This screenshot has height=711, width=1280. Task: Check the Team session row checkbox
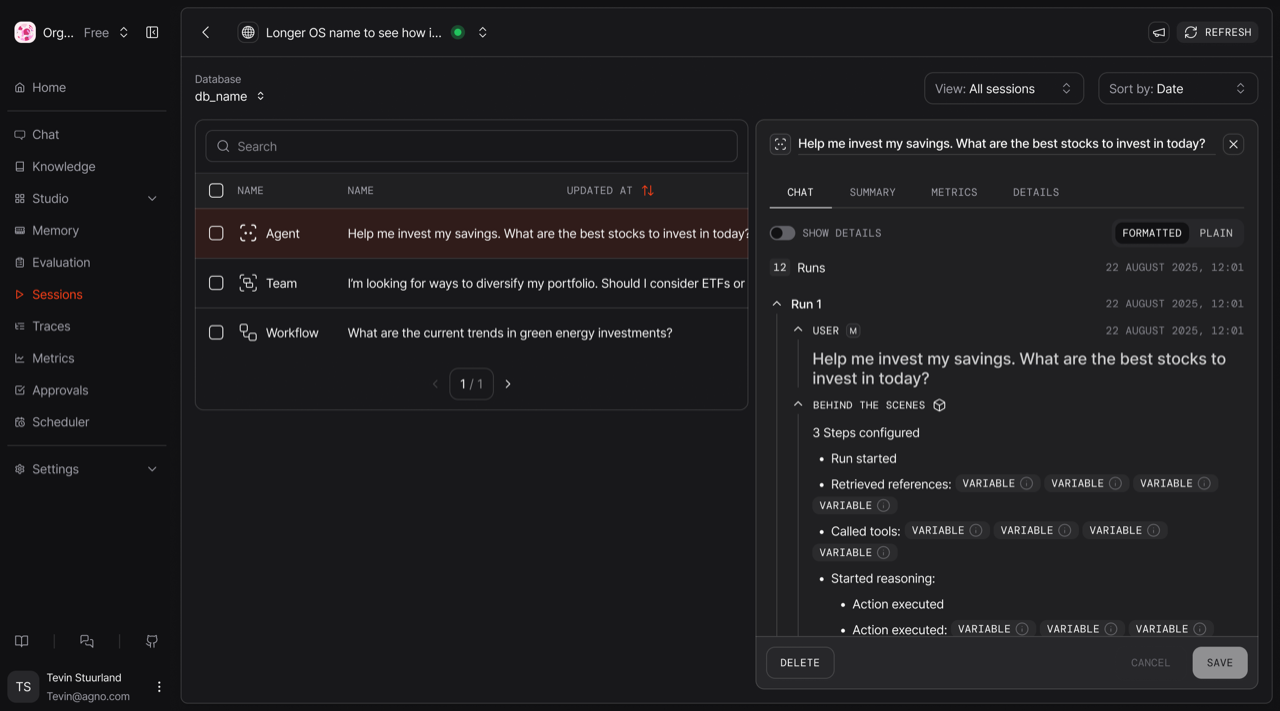(x=216, y=283)
